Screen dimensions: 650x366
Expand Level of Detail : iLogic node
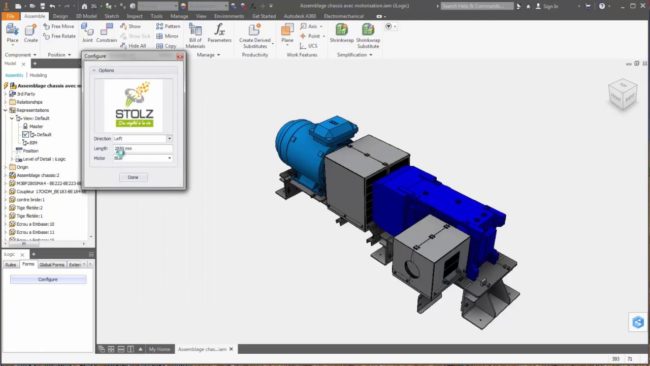12,159
